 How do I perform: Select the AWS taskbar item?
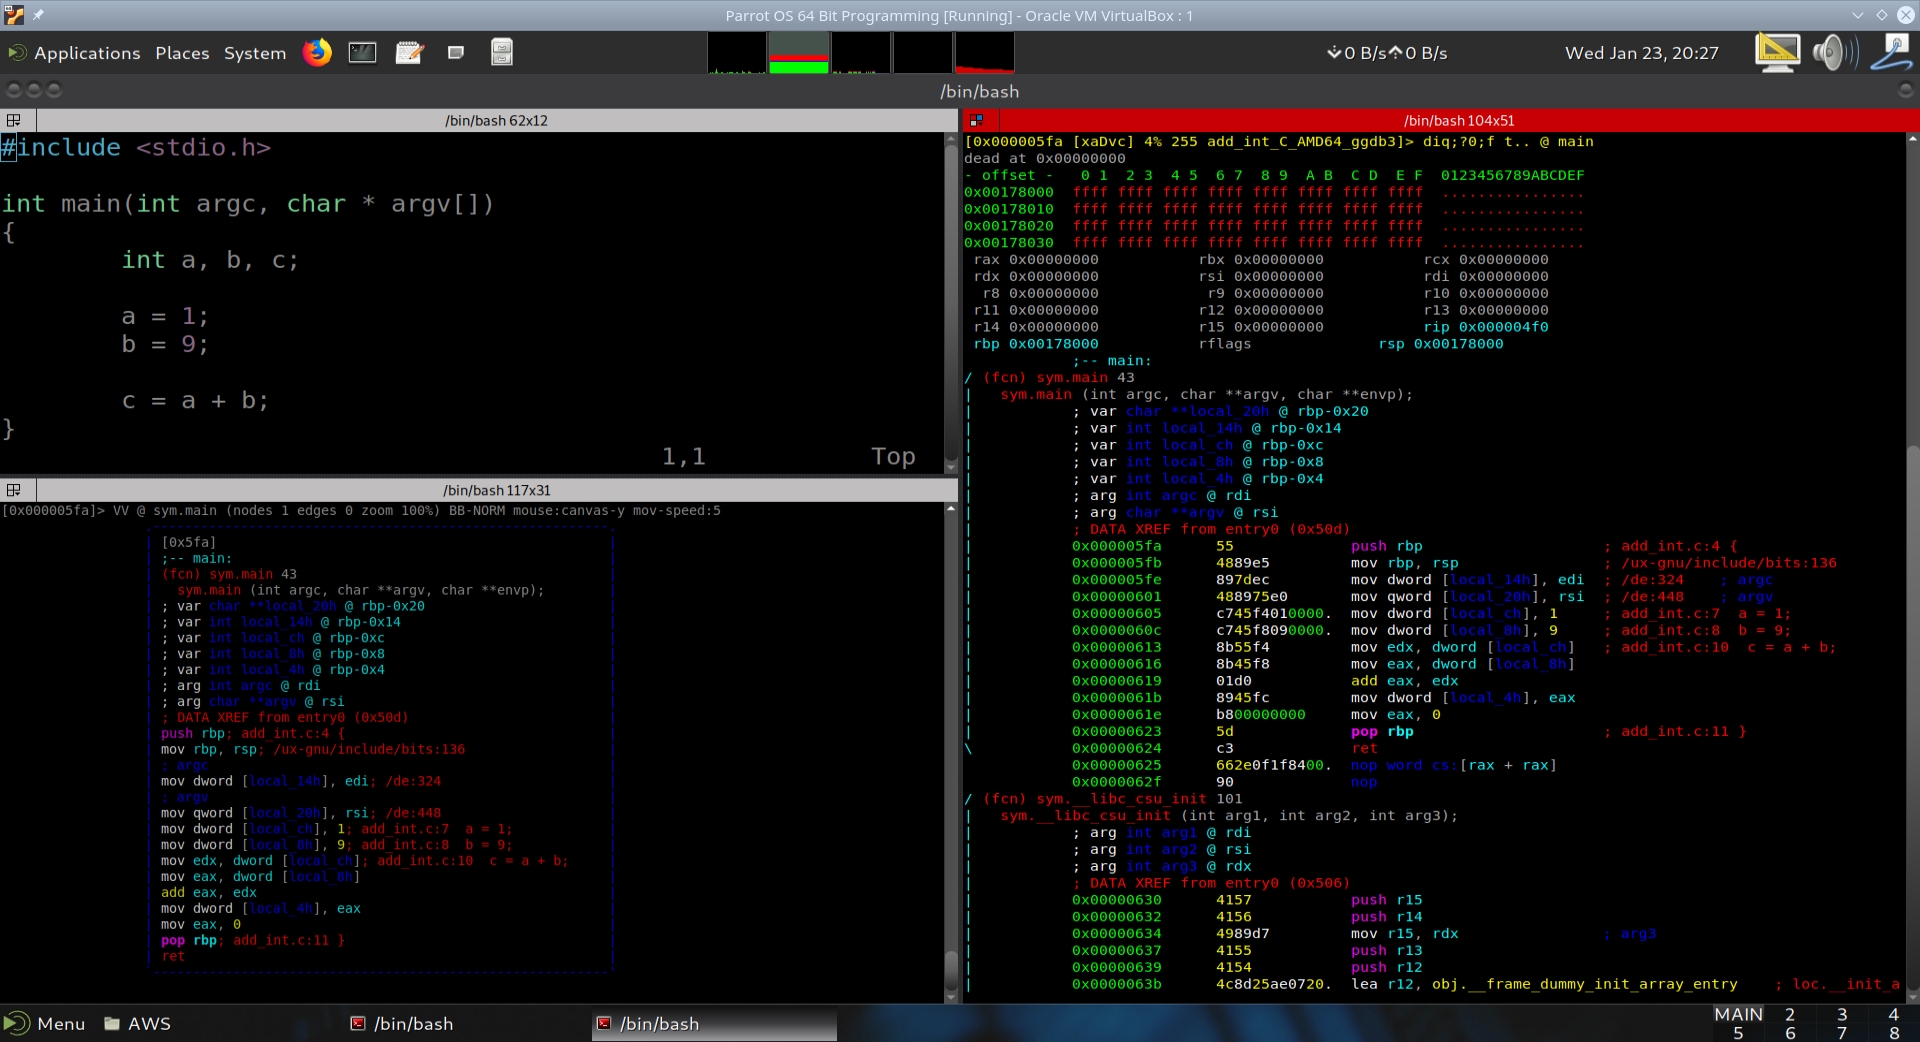(x=138, y=1024)
